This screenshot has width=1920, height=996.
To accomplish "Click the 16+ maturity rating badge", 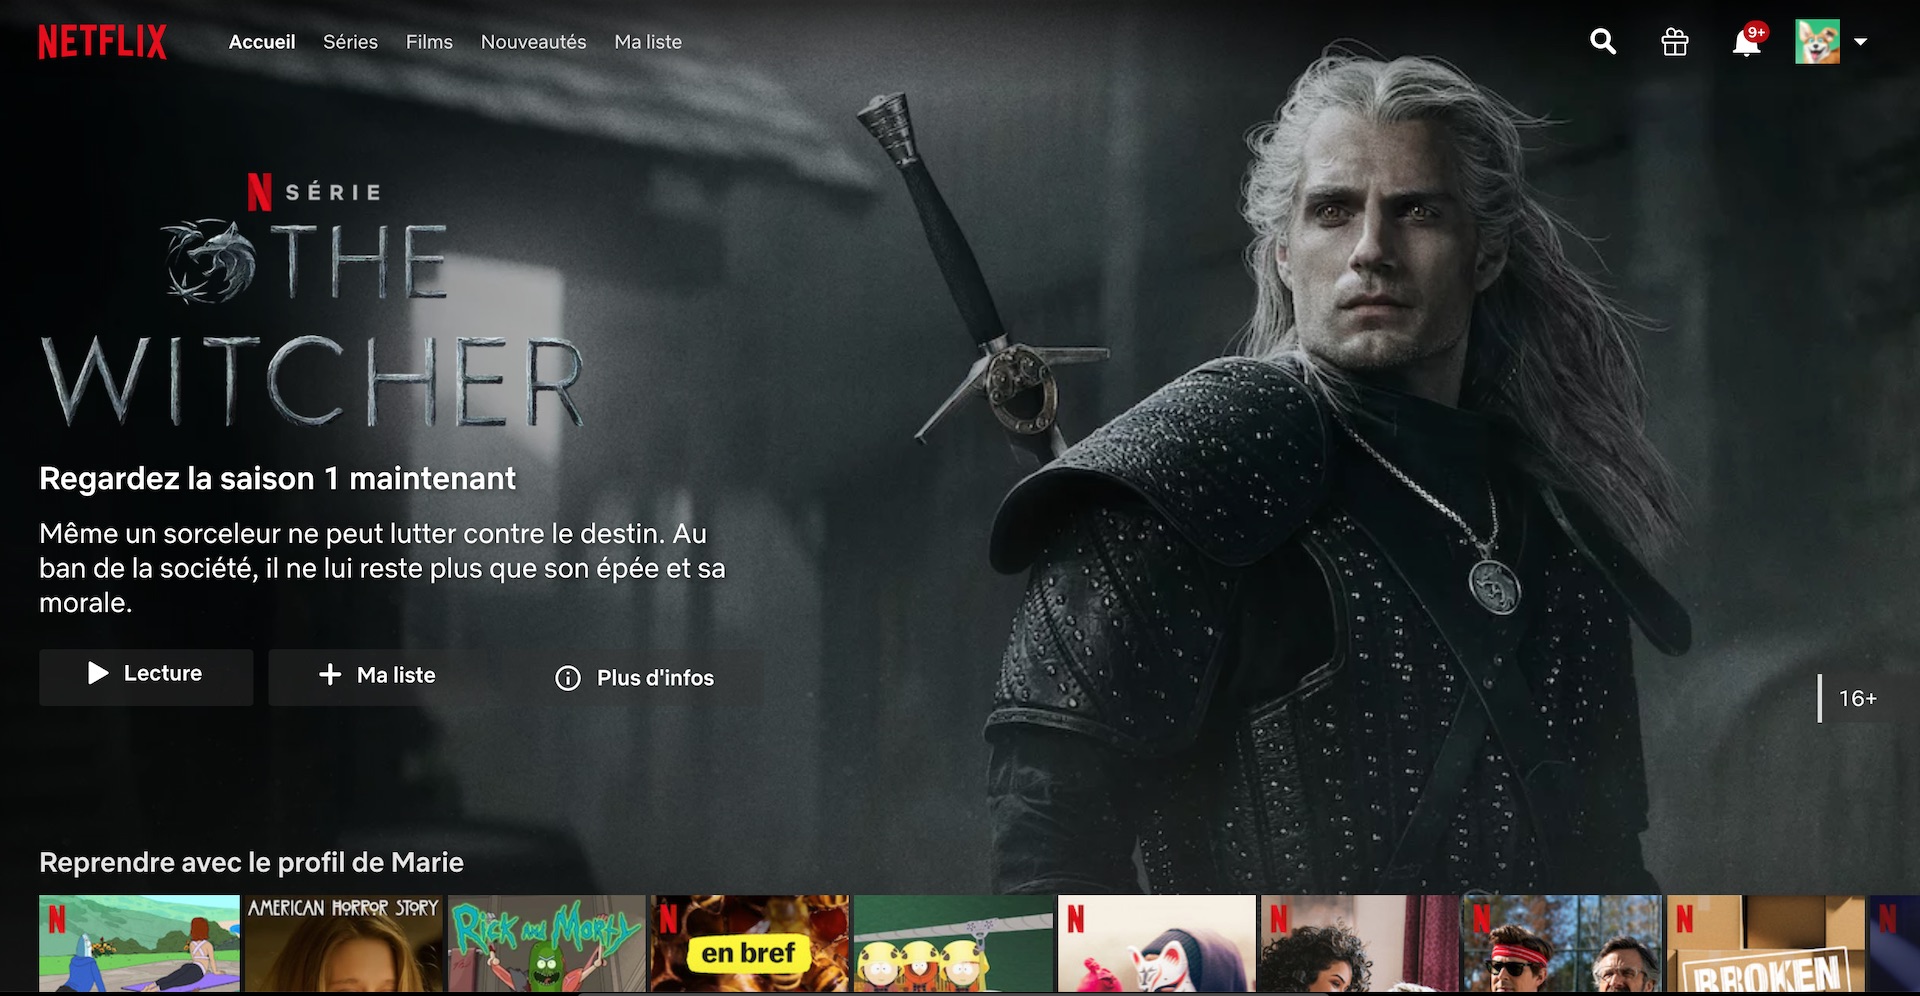I will (1857, 698).
